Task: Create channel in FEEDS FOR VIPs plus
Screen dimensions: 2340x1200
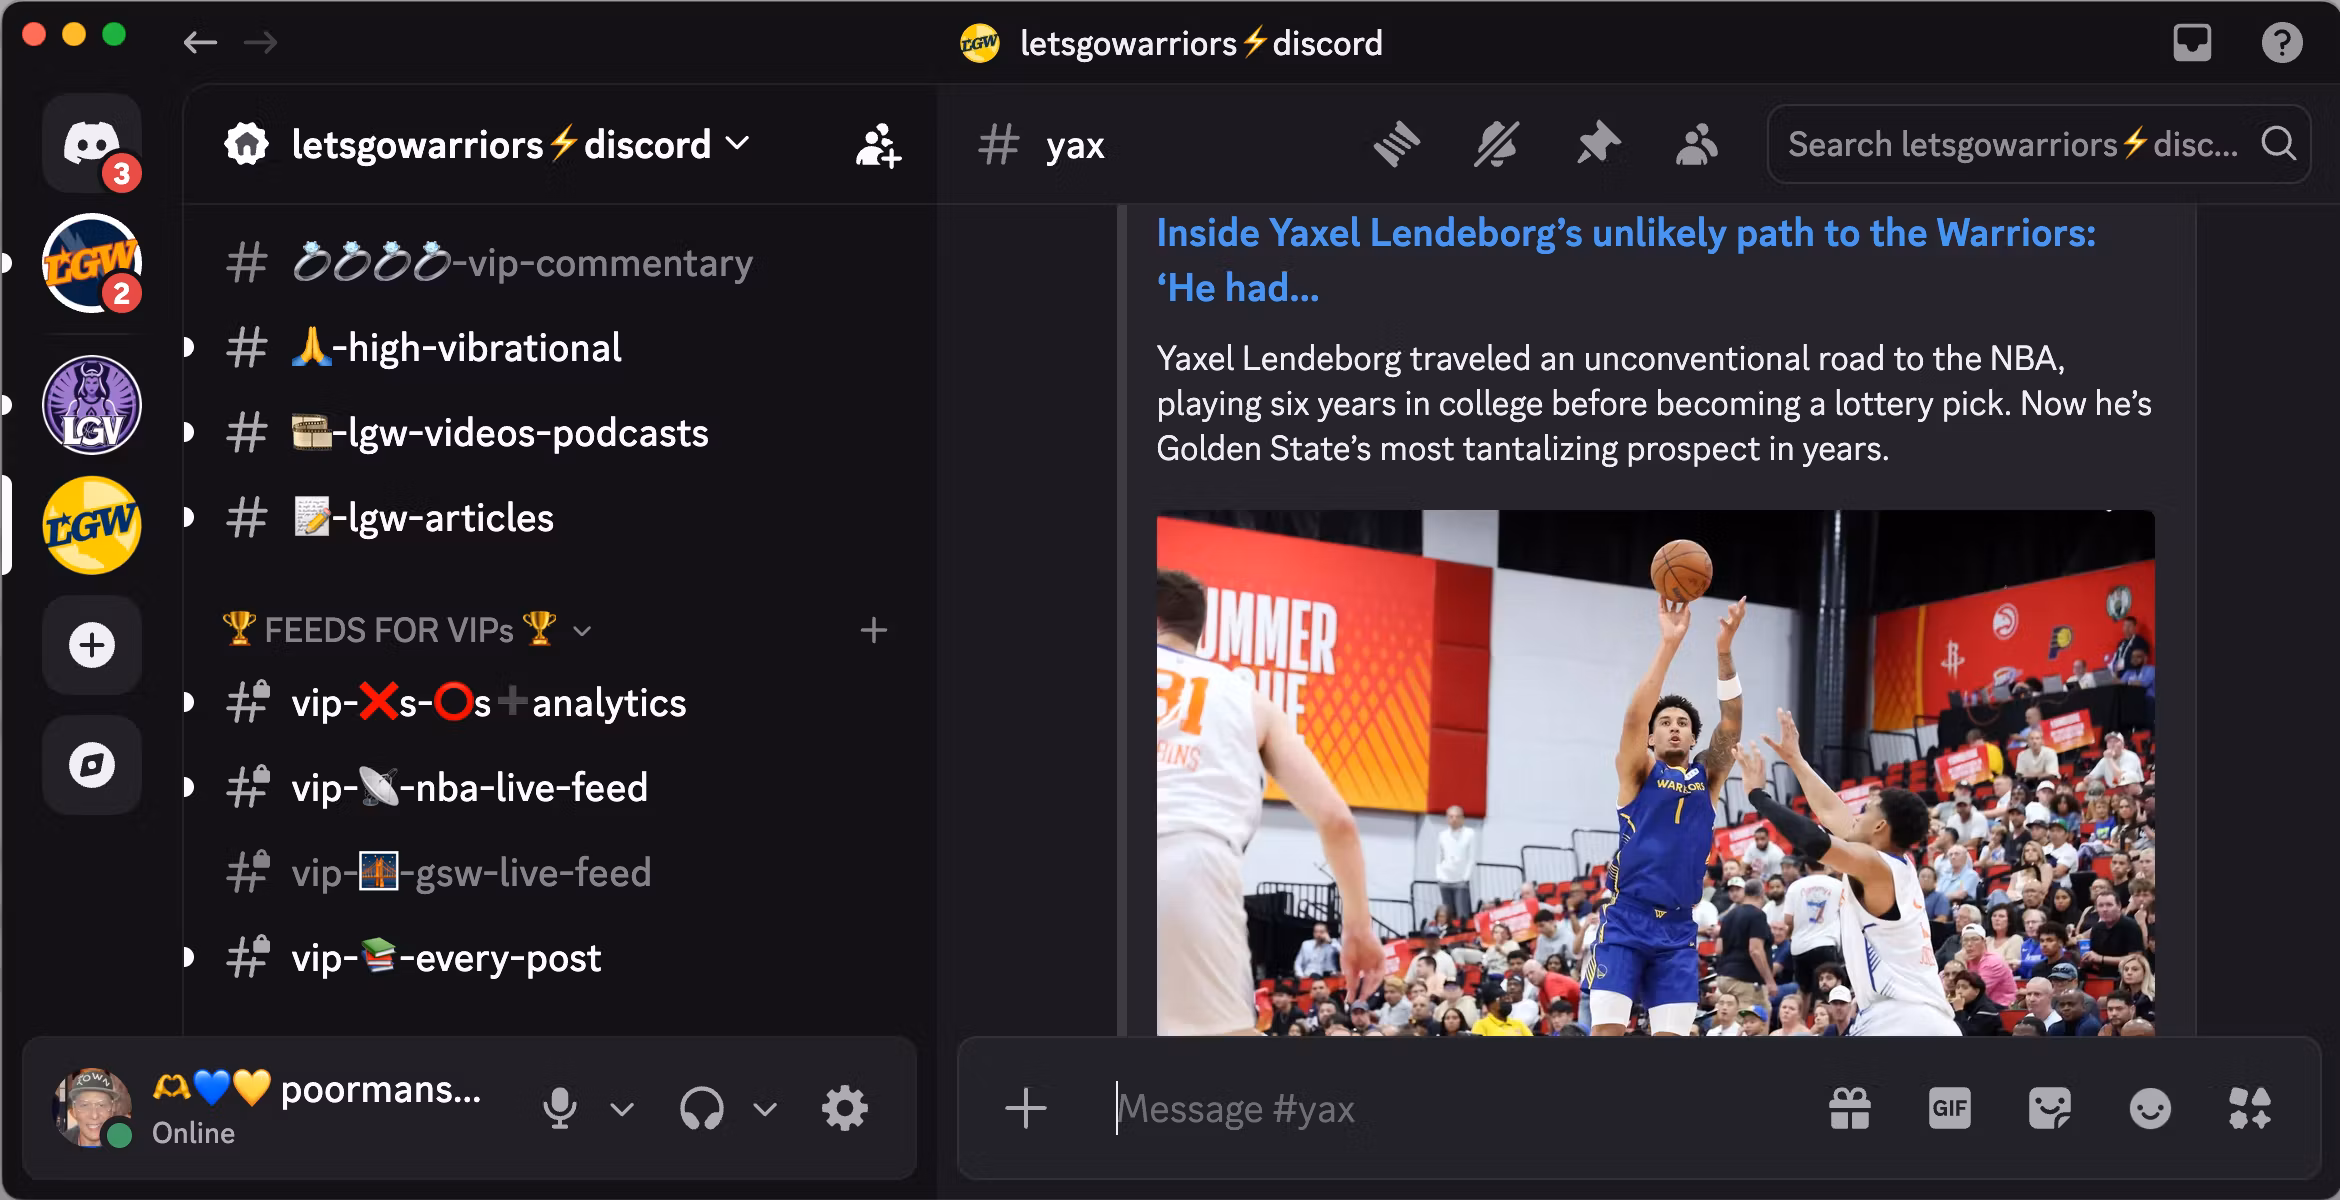Action: click(x=874, y=630)
